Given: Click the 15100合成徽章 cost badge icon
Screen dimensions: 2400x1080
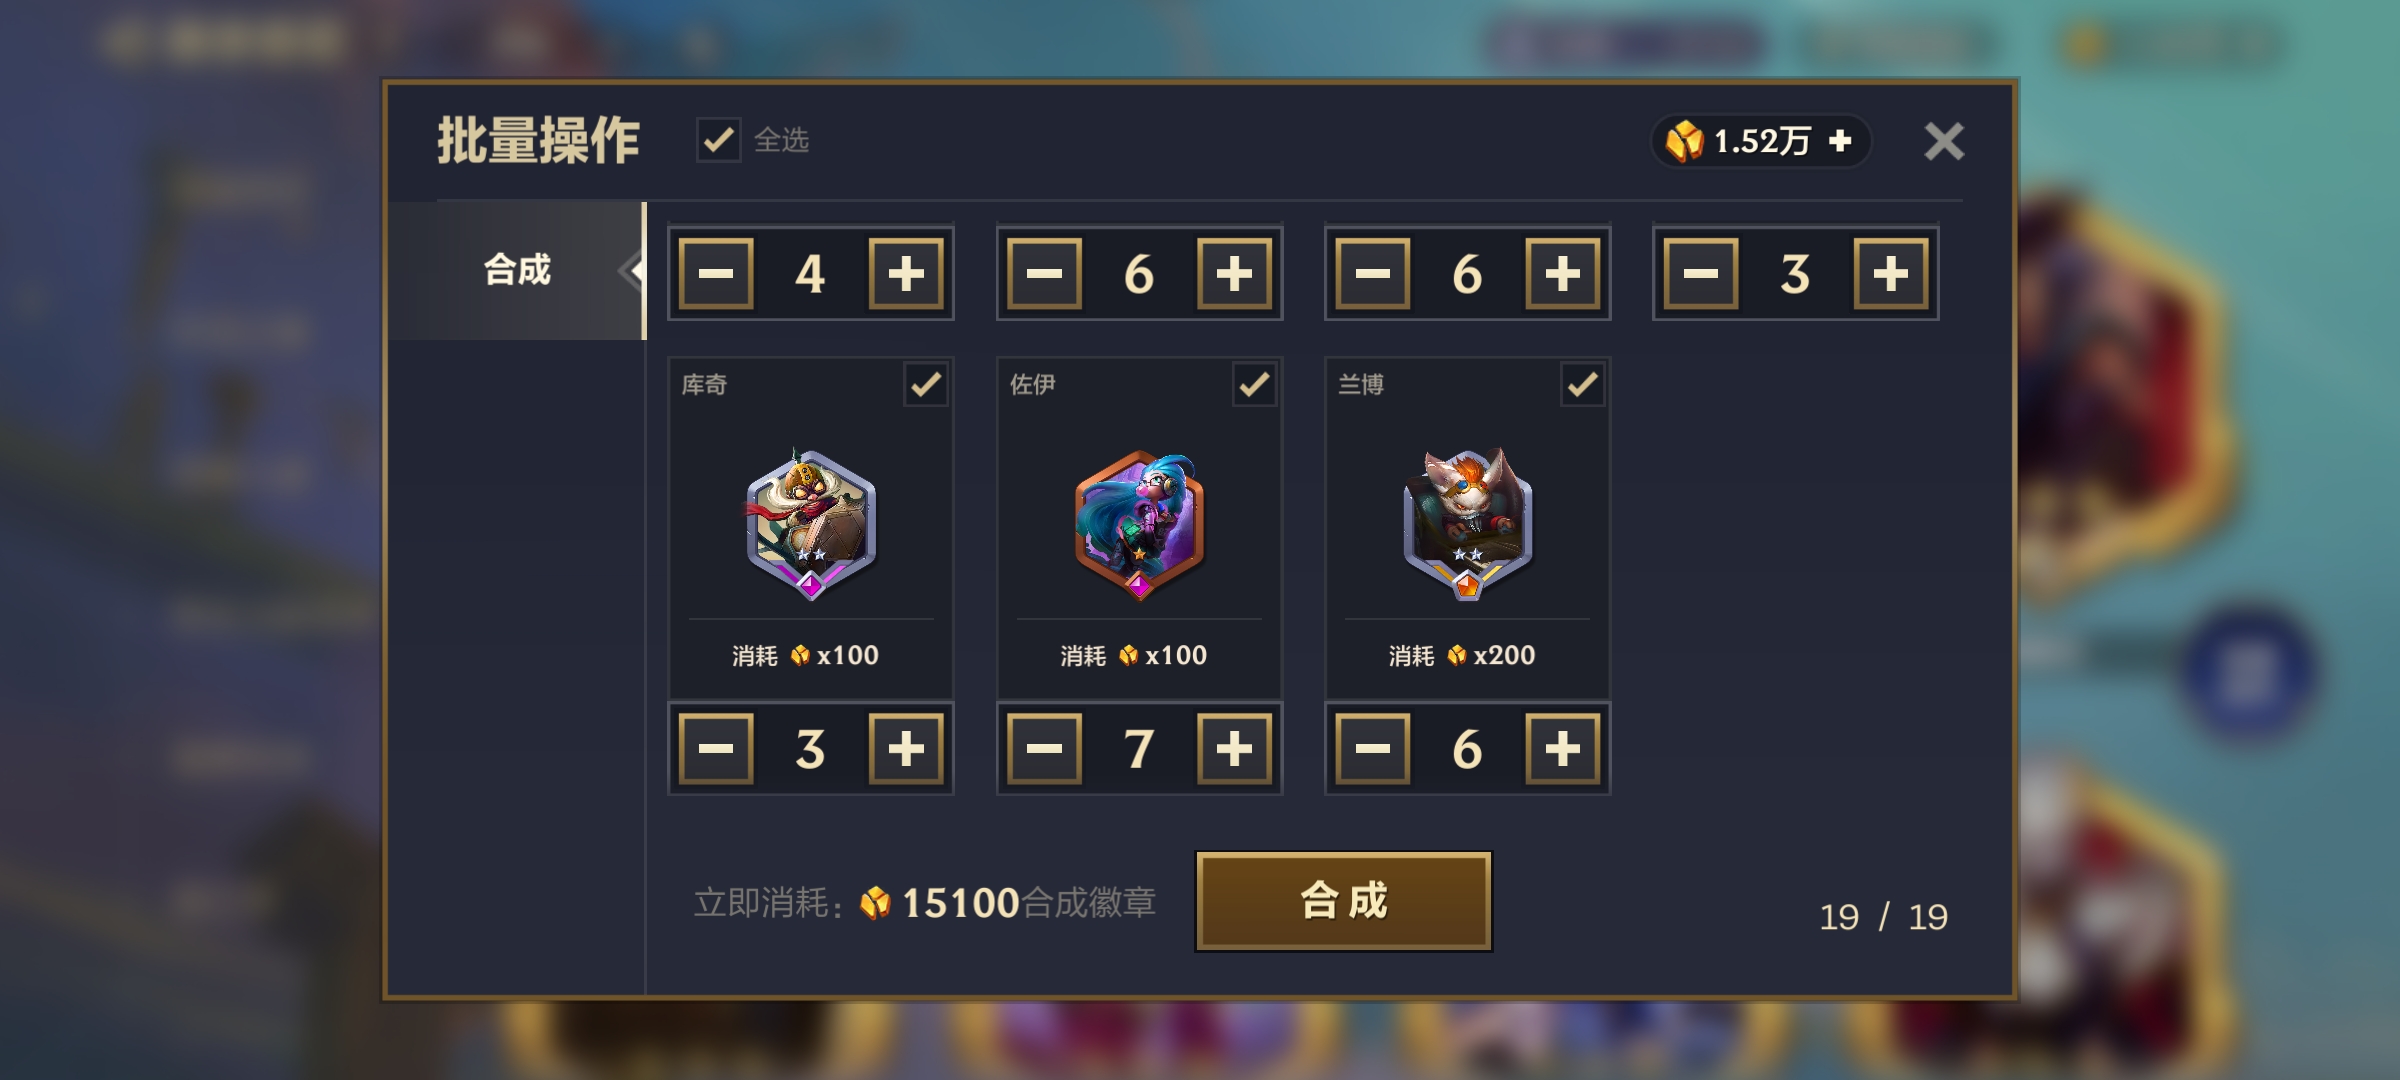Looking at the screenshot, I should [x=875, y=903].
